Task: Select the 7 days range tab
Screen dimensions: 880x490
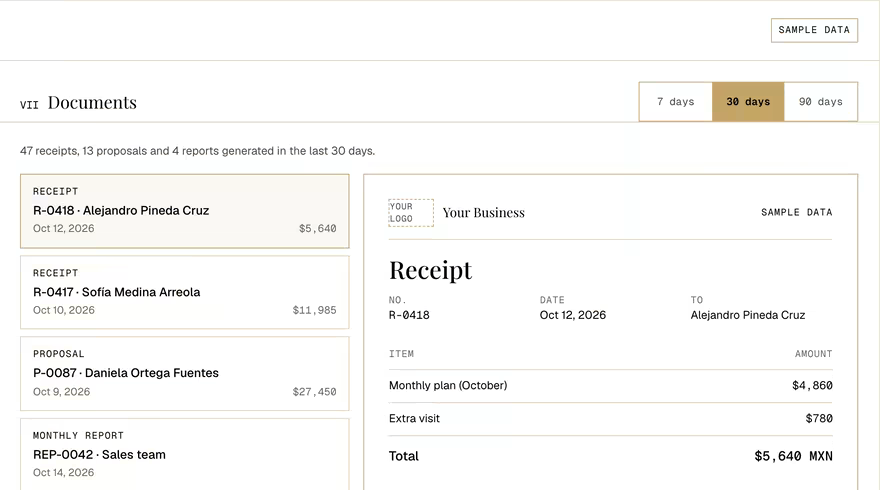Action: click(x=676, y=102)
